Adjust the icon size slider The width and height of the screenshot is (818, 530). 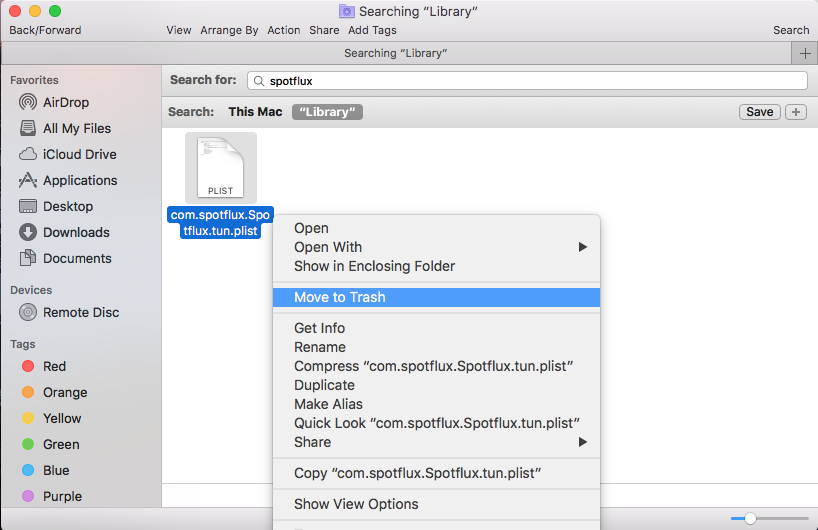coord(750,519)
